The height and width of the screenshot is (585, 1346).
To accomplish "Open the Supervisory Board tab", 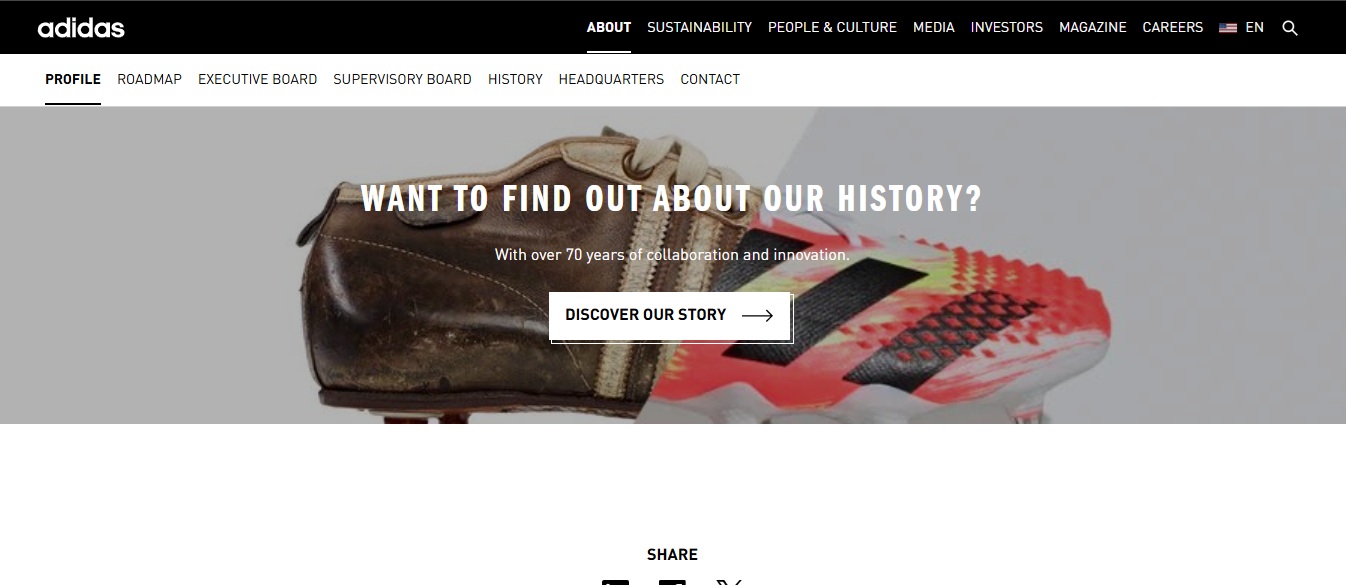I will coord(402,79).
